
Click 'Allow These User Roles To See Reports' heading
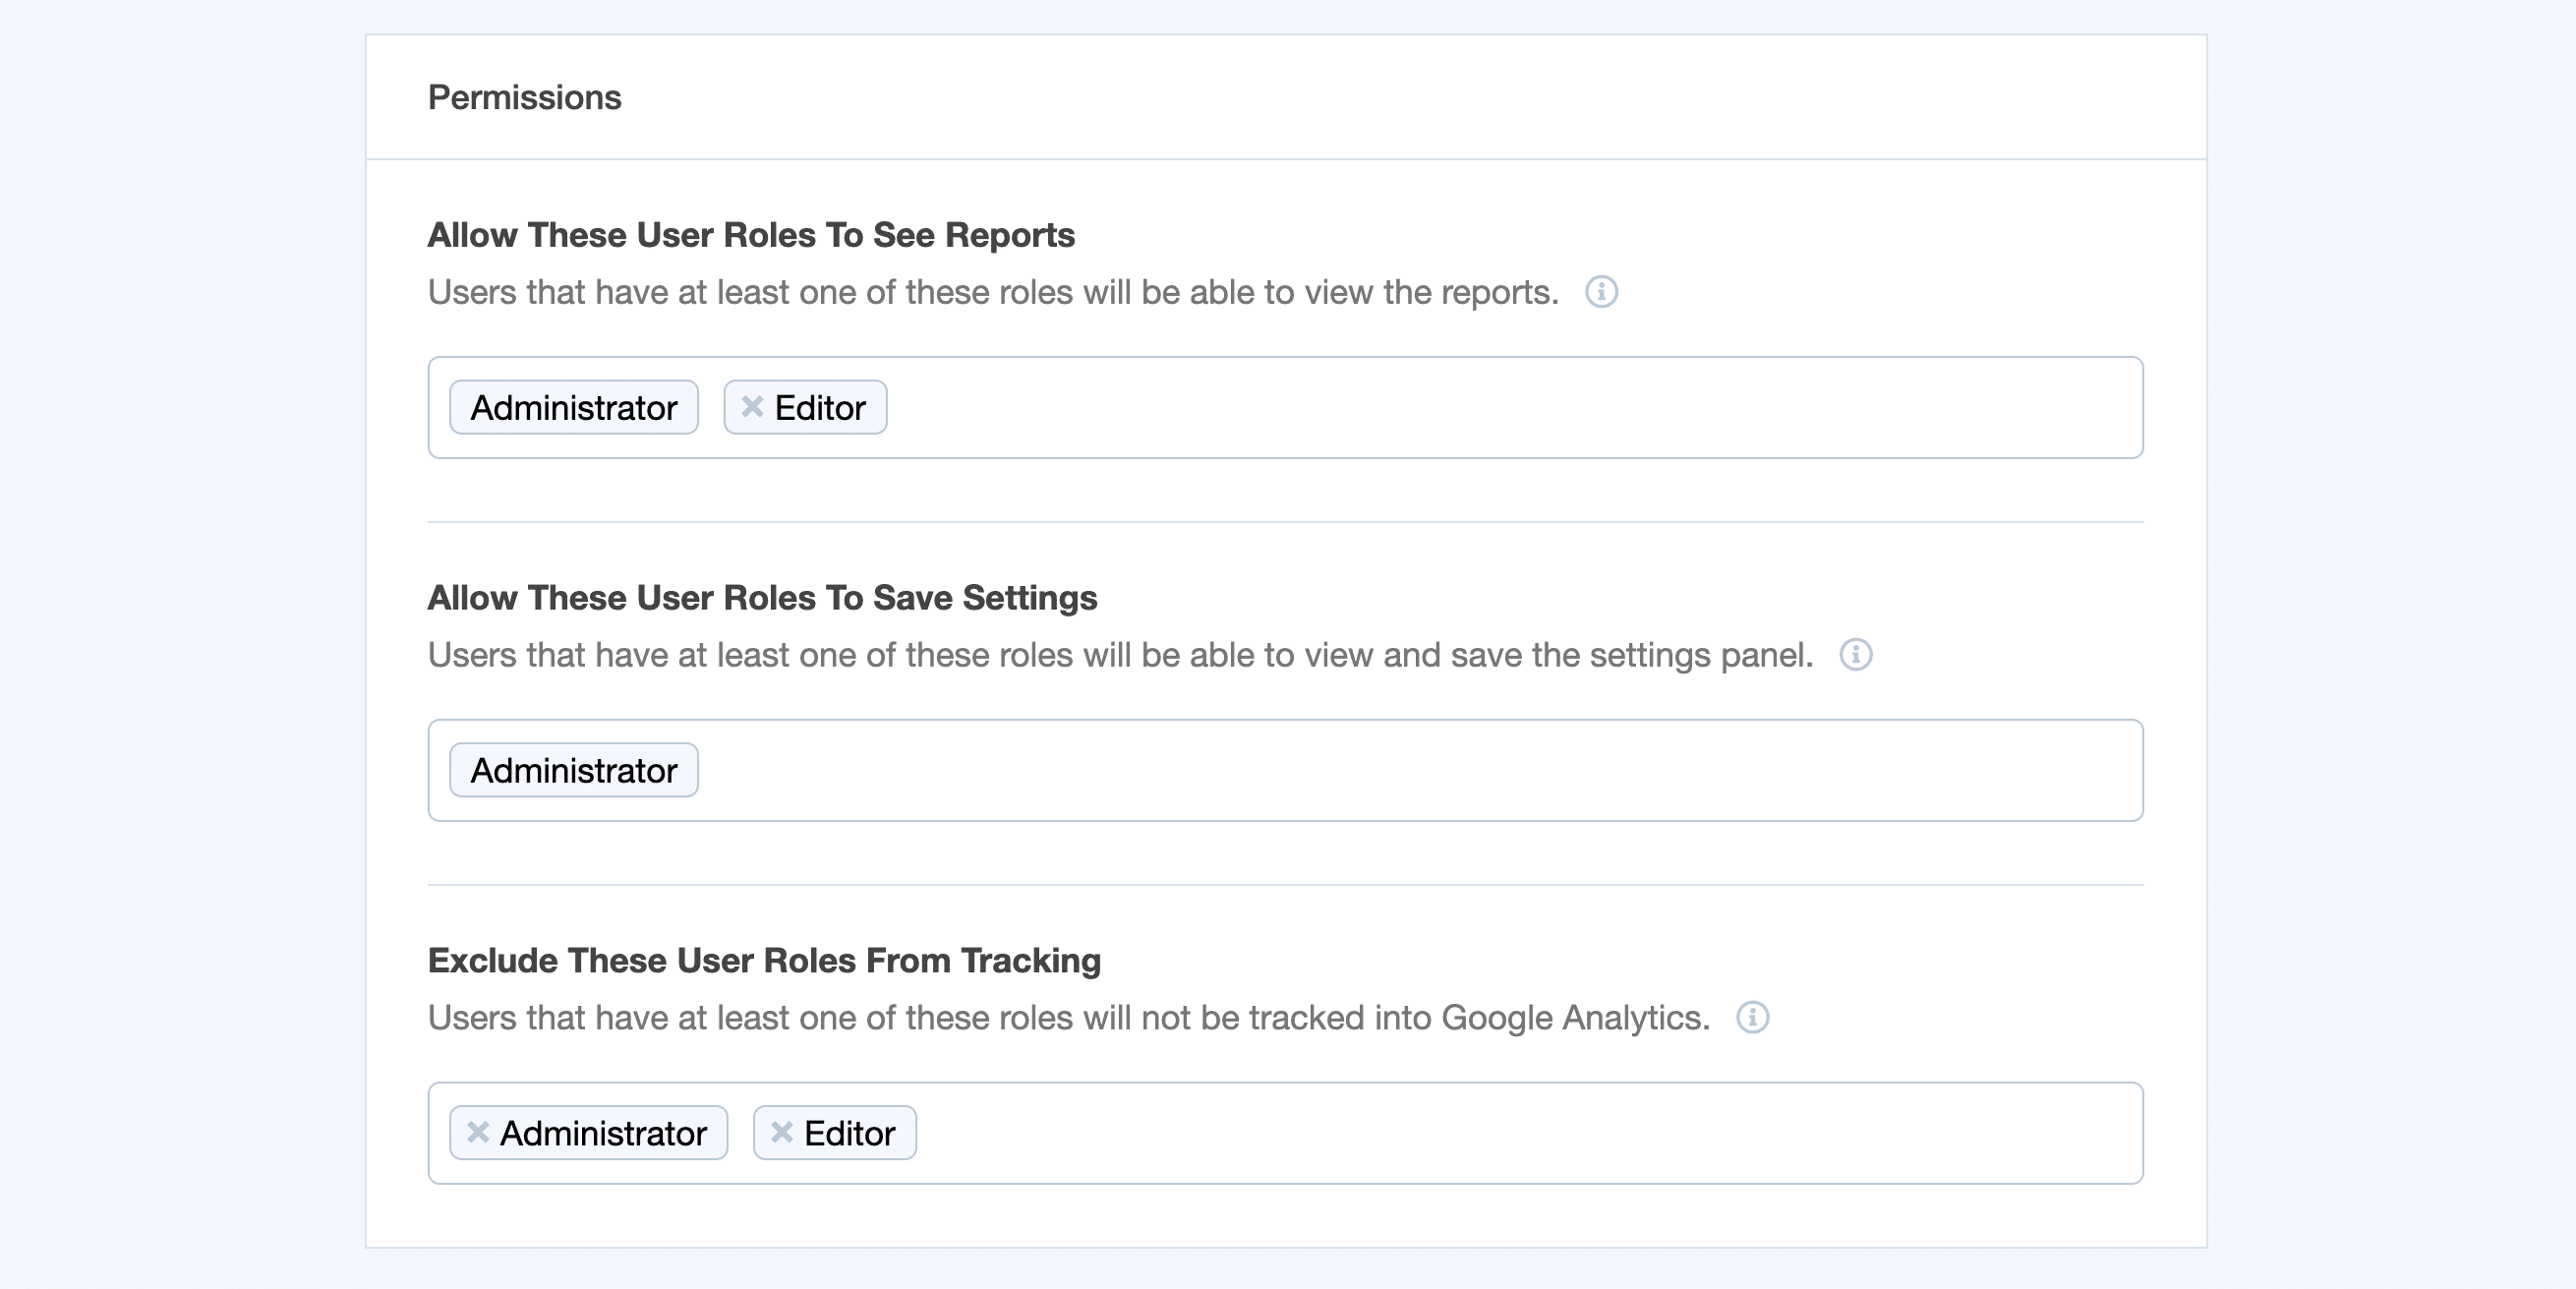point(751,235)
